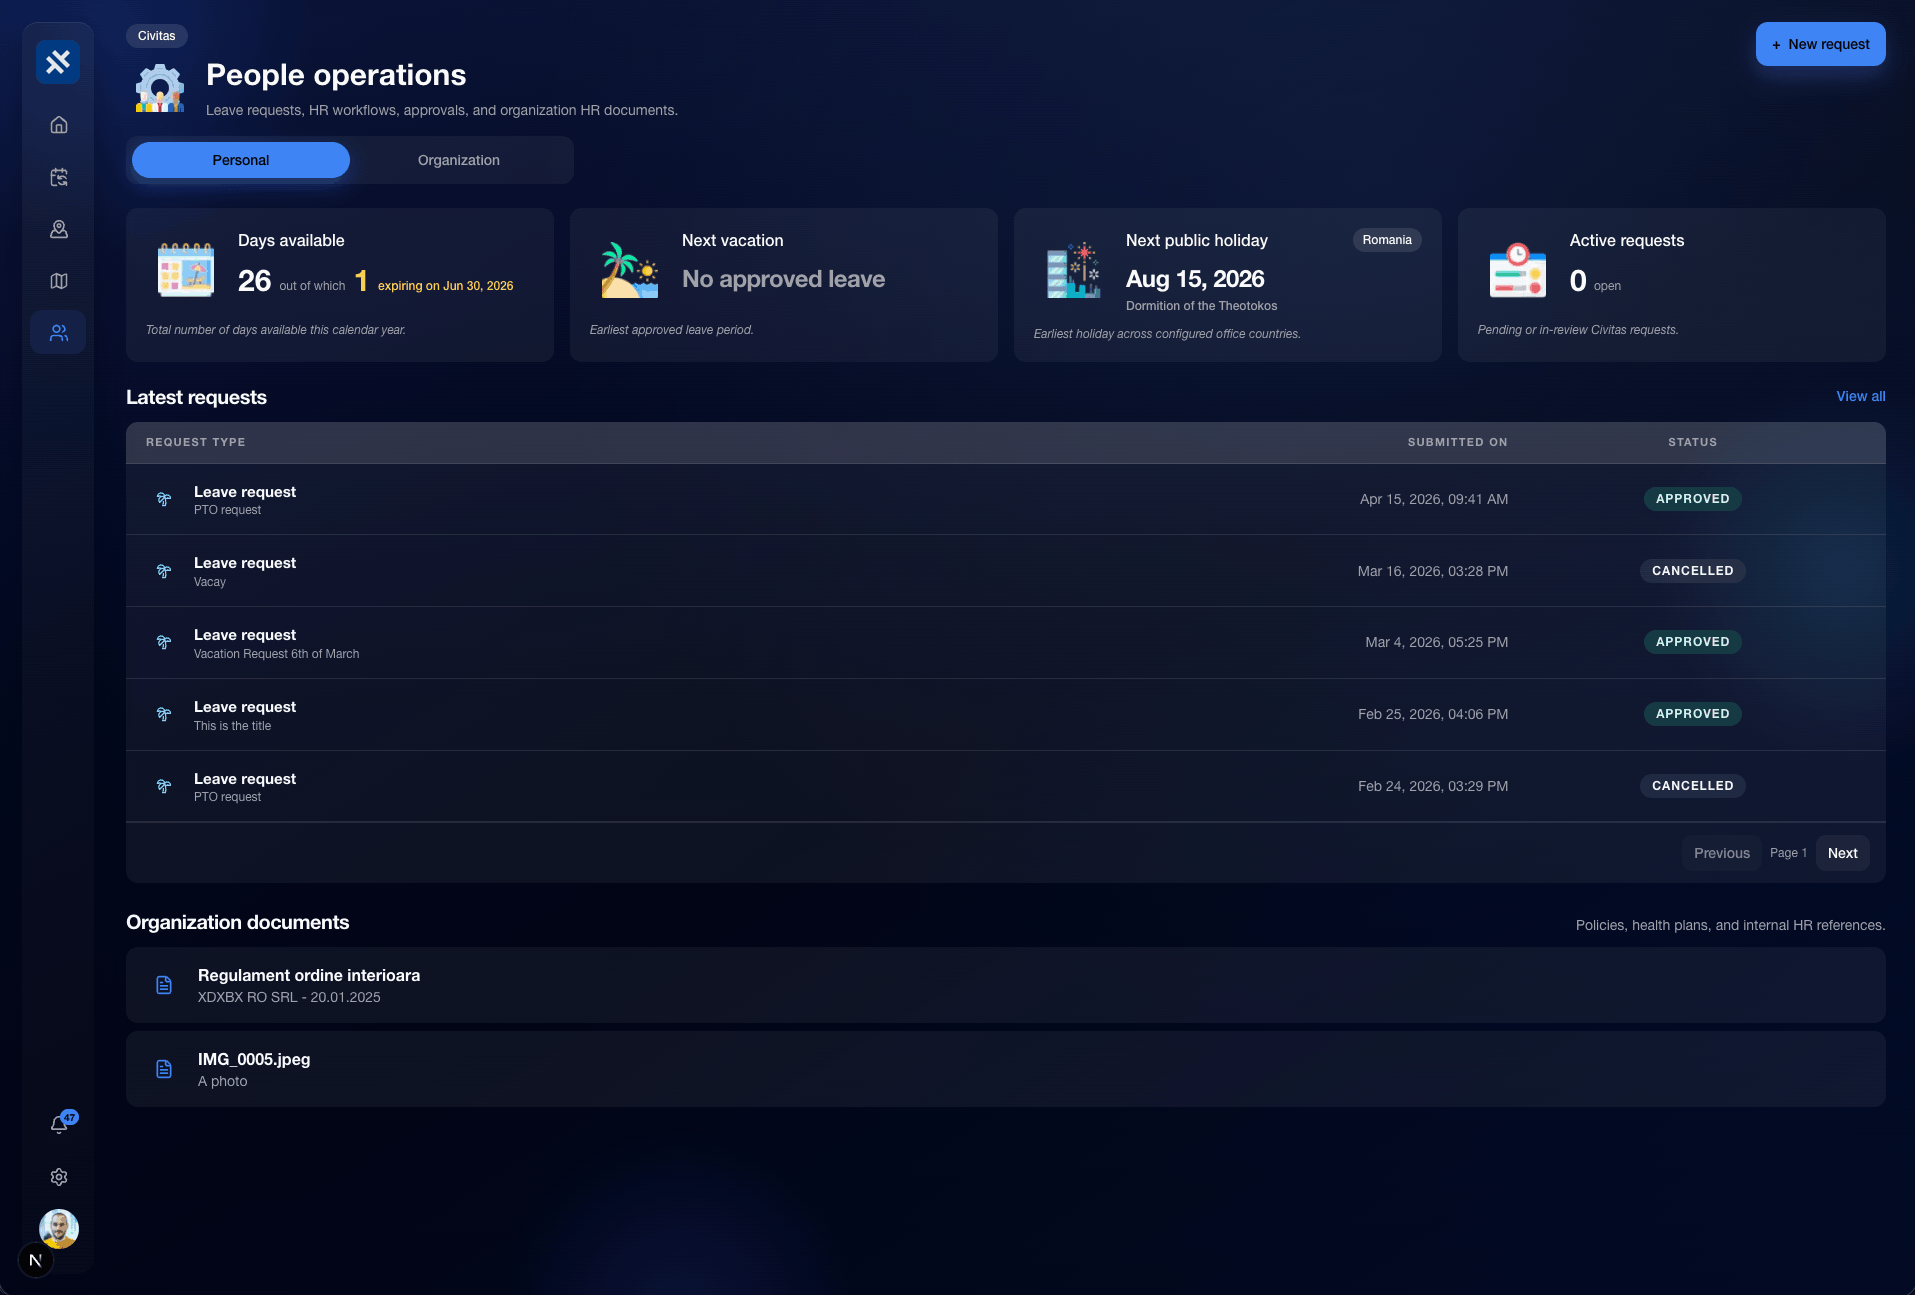The image size is (1915, 1295).
Task: Switch to the Organization tab
Action: (x=459, y=160)
